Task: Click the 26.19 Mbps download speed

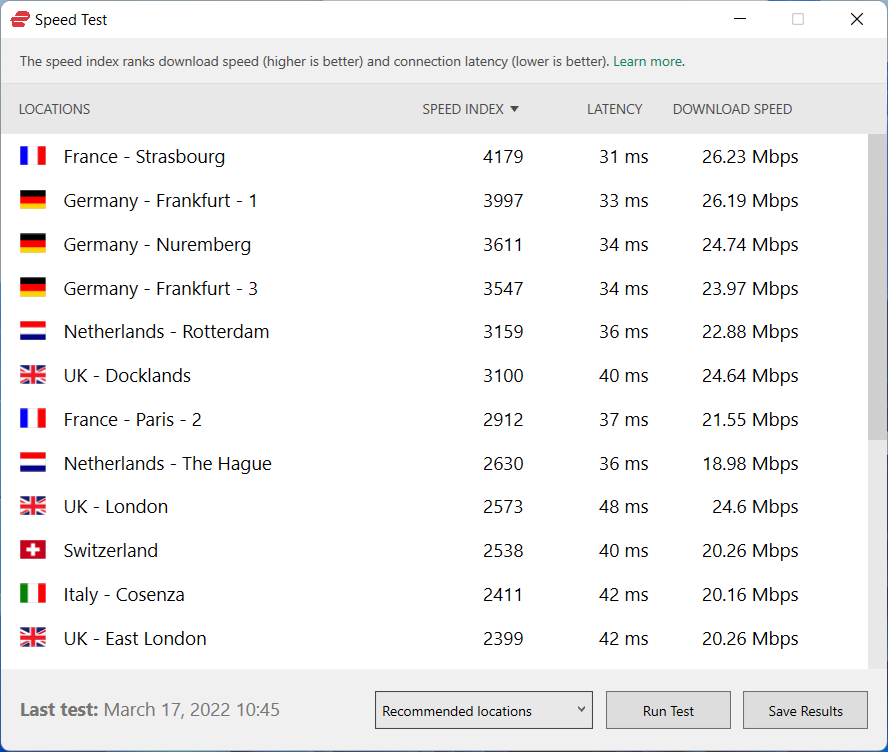Action: (x=750, y=200)
